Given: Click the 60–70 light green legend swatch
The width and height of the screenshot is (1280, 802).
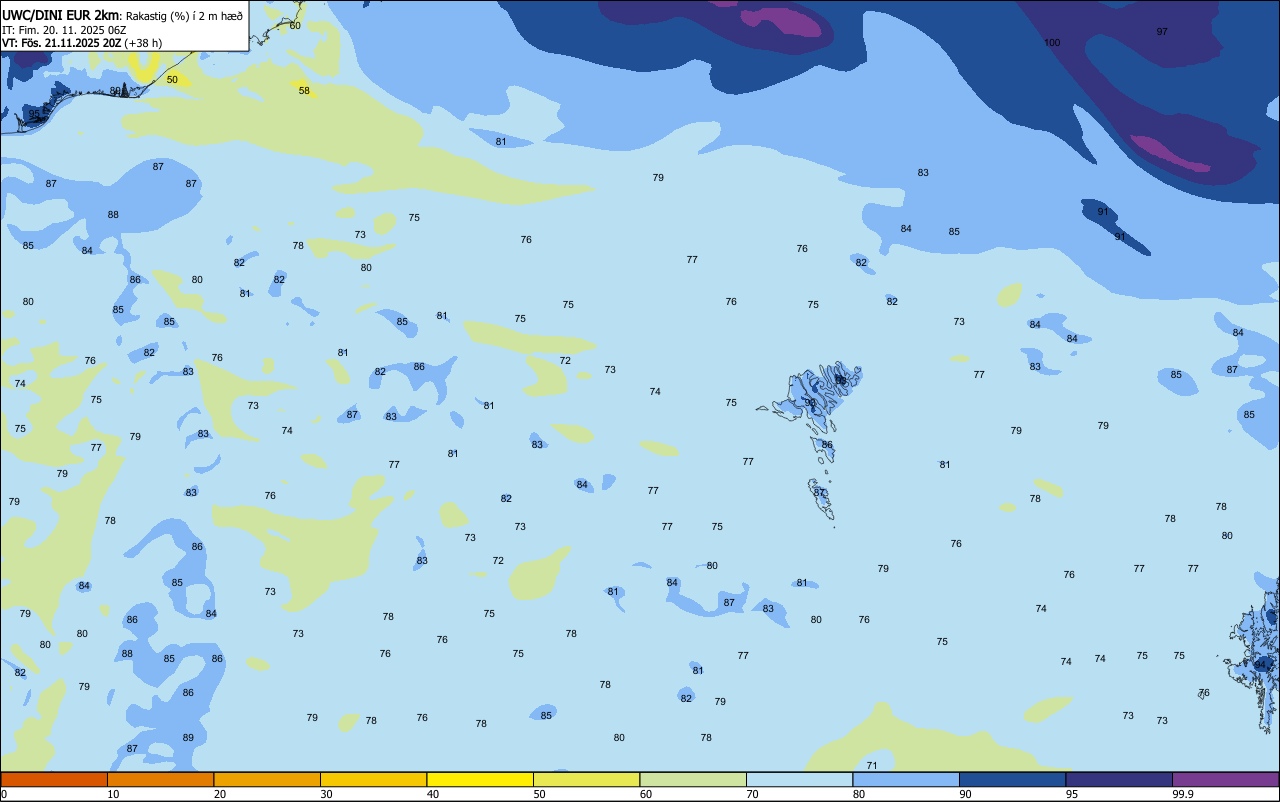Looking at the screenshot, I should point(693,780).
